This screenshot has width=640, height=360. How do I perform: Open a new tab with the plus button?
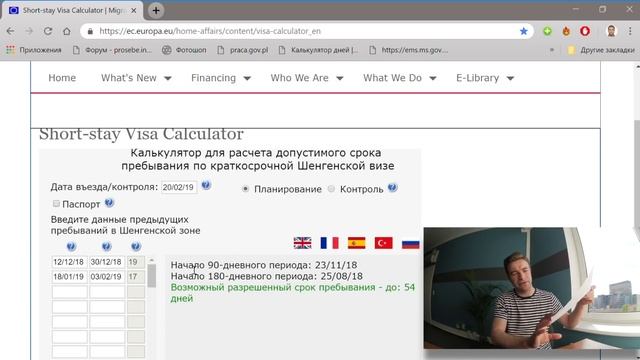(156, 11)
